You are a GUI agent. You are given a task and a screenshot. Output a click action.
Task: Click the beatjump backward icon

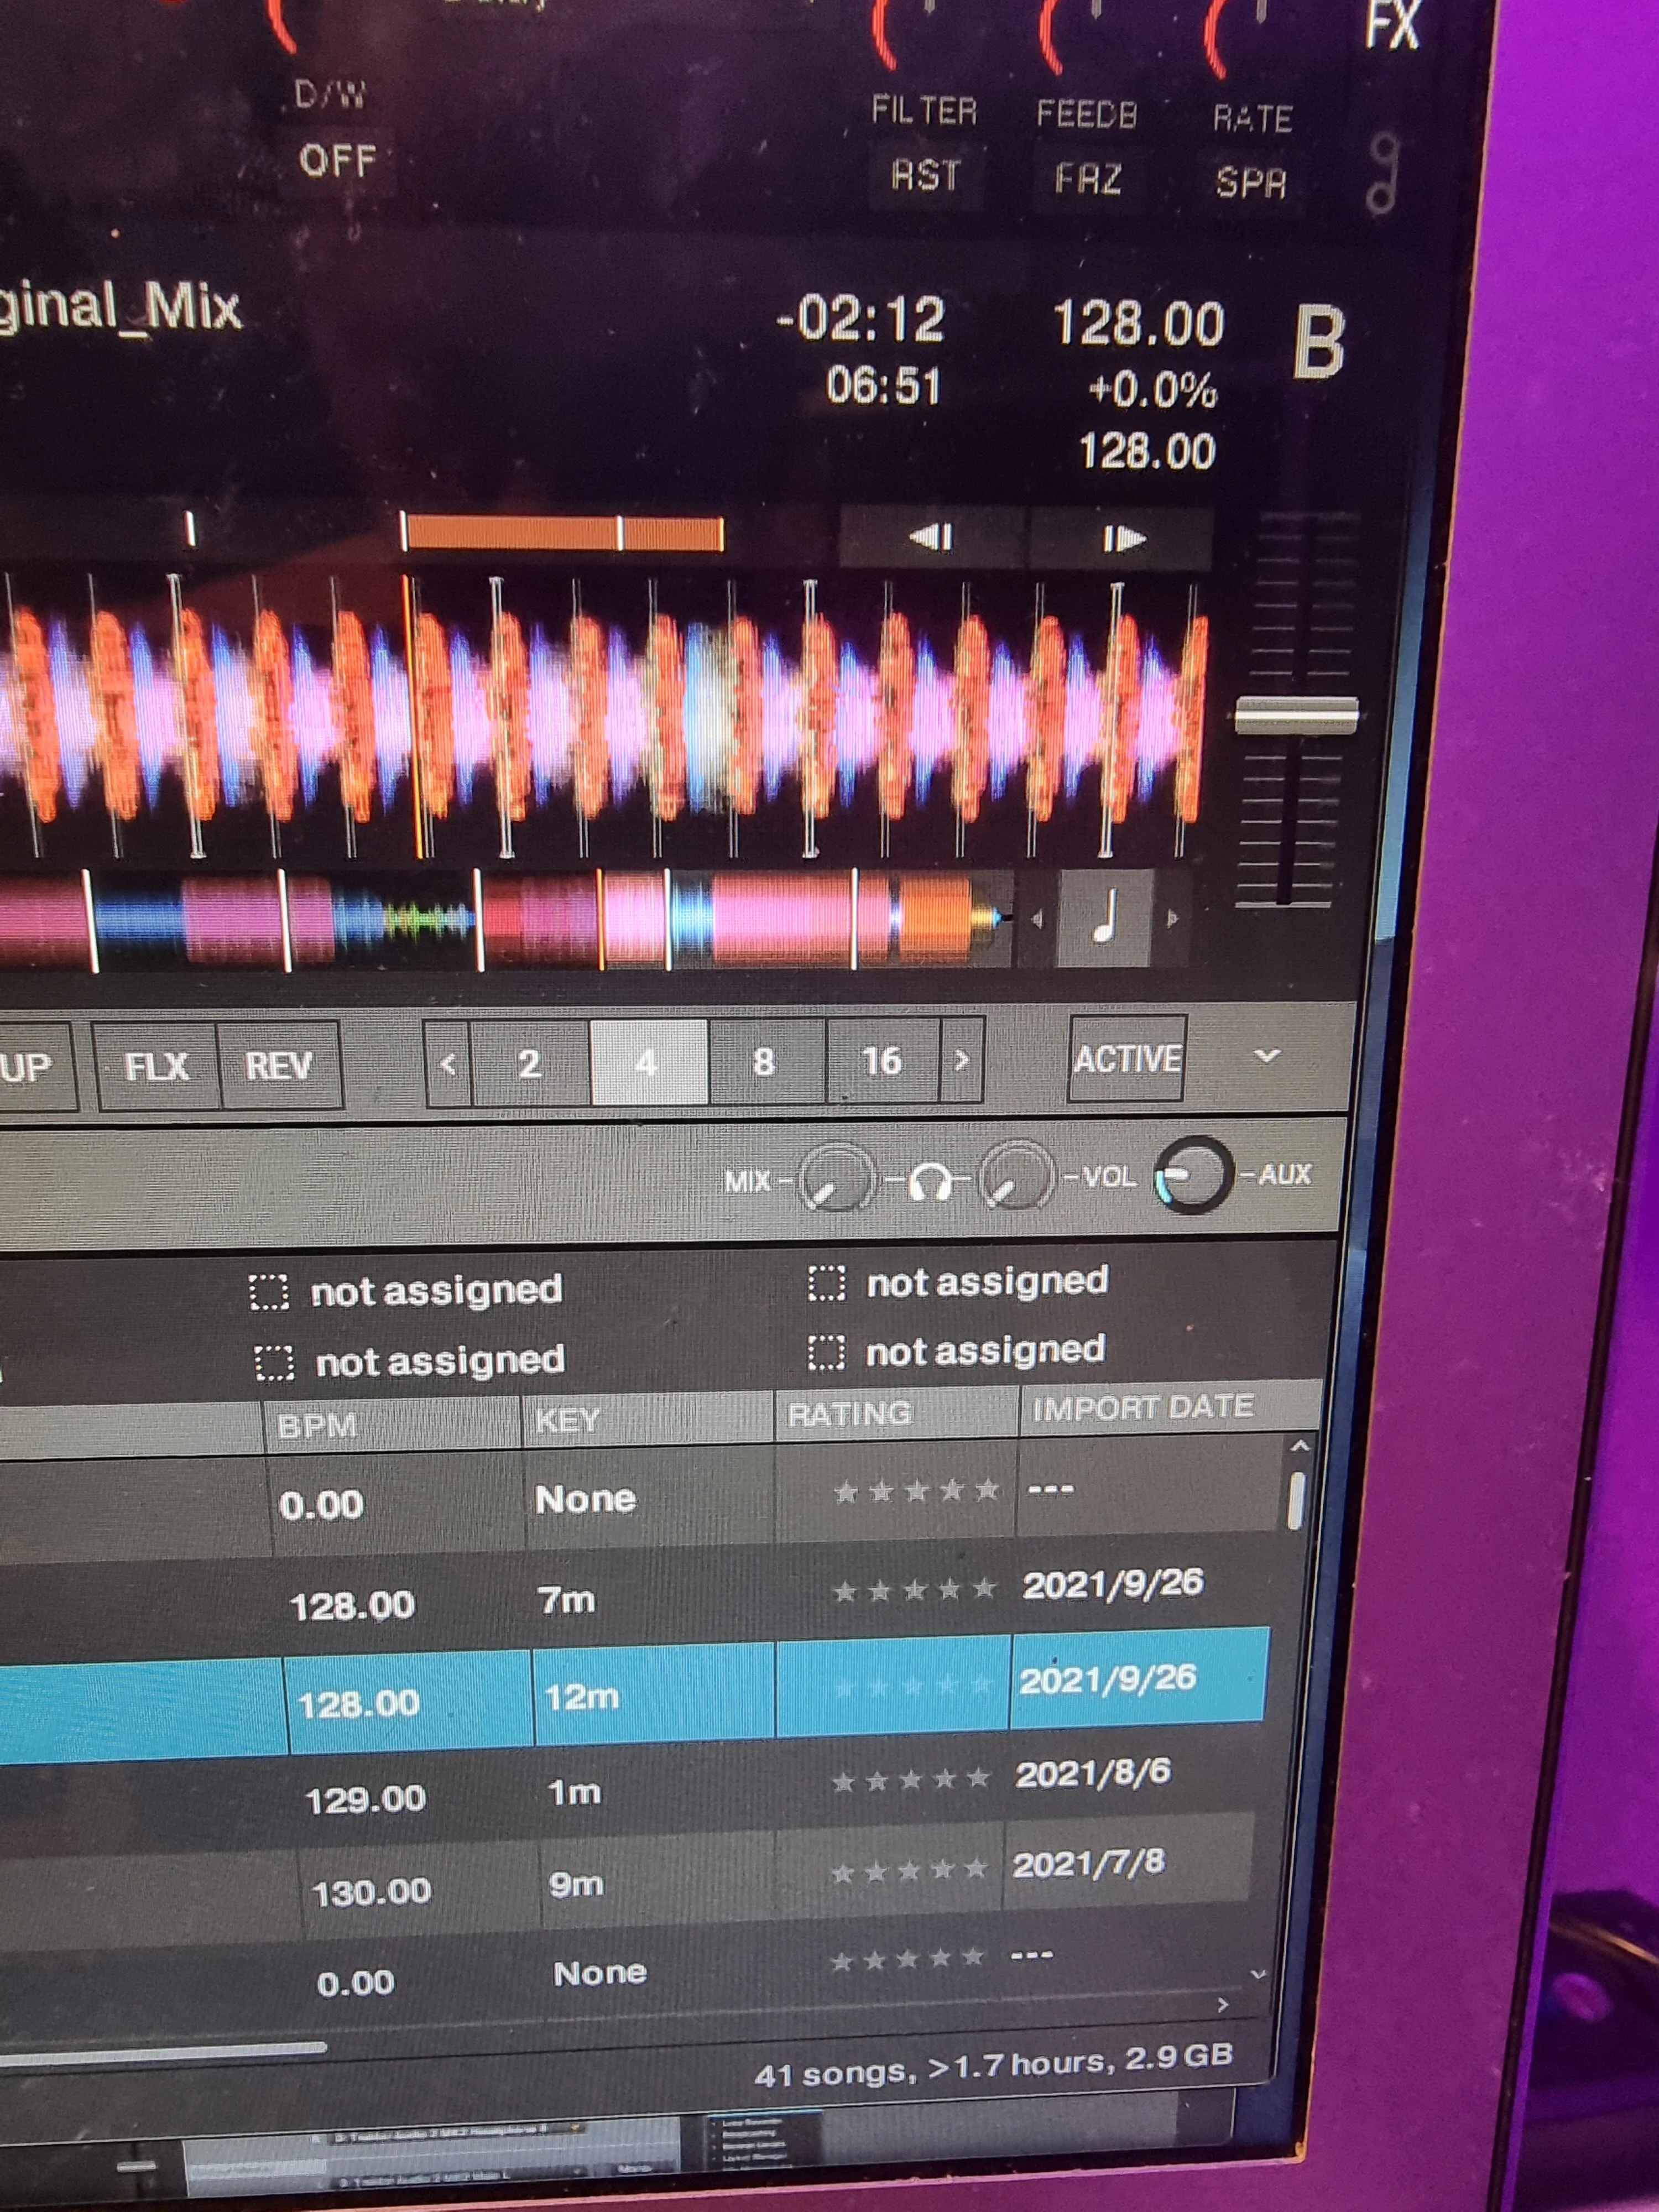point(931,539)
